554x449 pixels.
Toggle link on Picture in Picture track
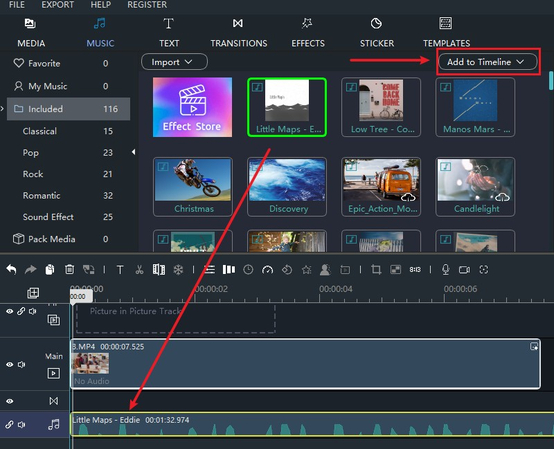21,311
